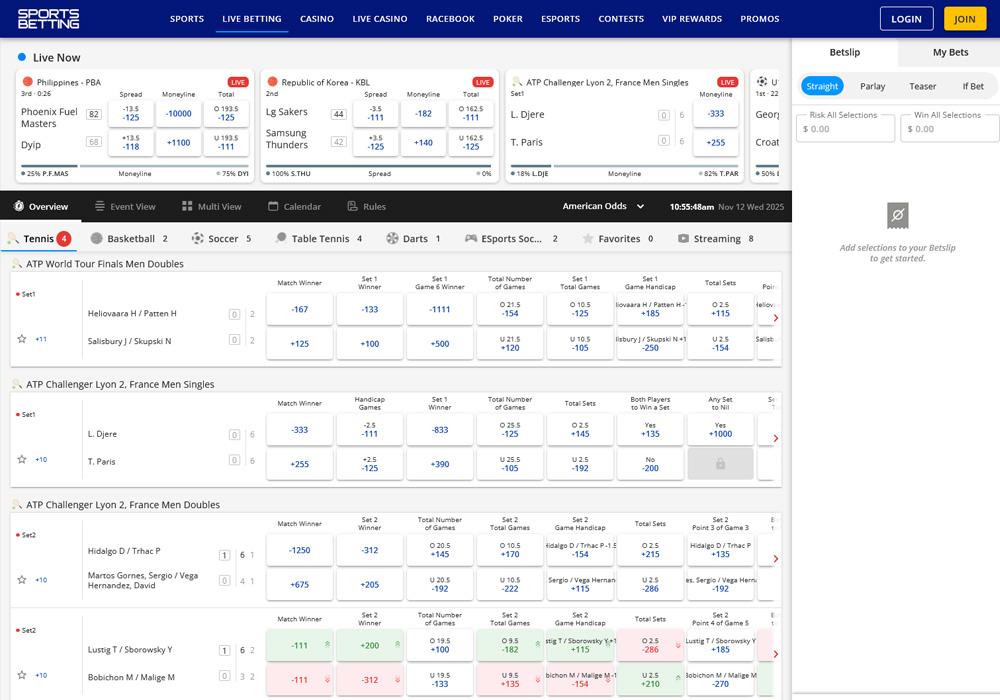
Task: Open the Racebook menu item
Action: click(450, 19)
